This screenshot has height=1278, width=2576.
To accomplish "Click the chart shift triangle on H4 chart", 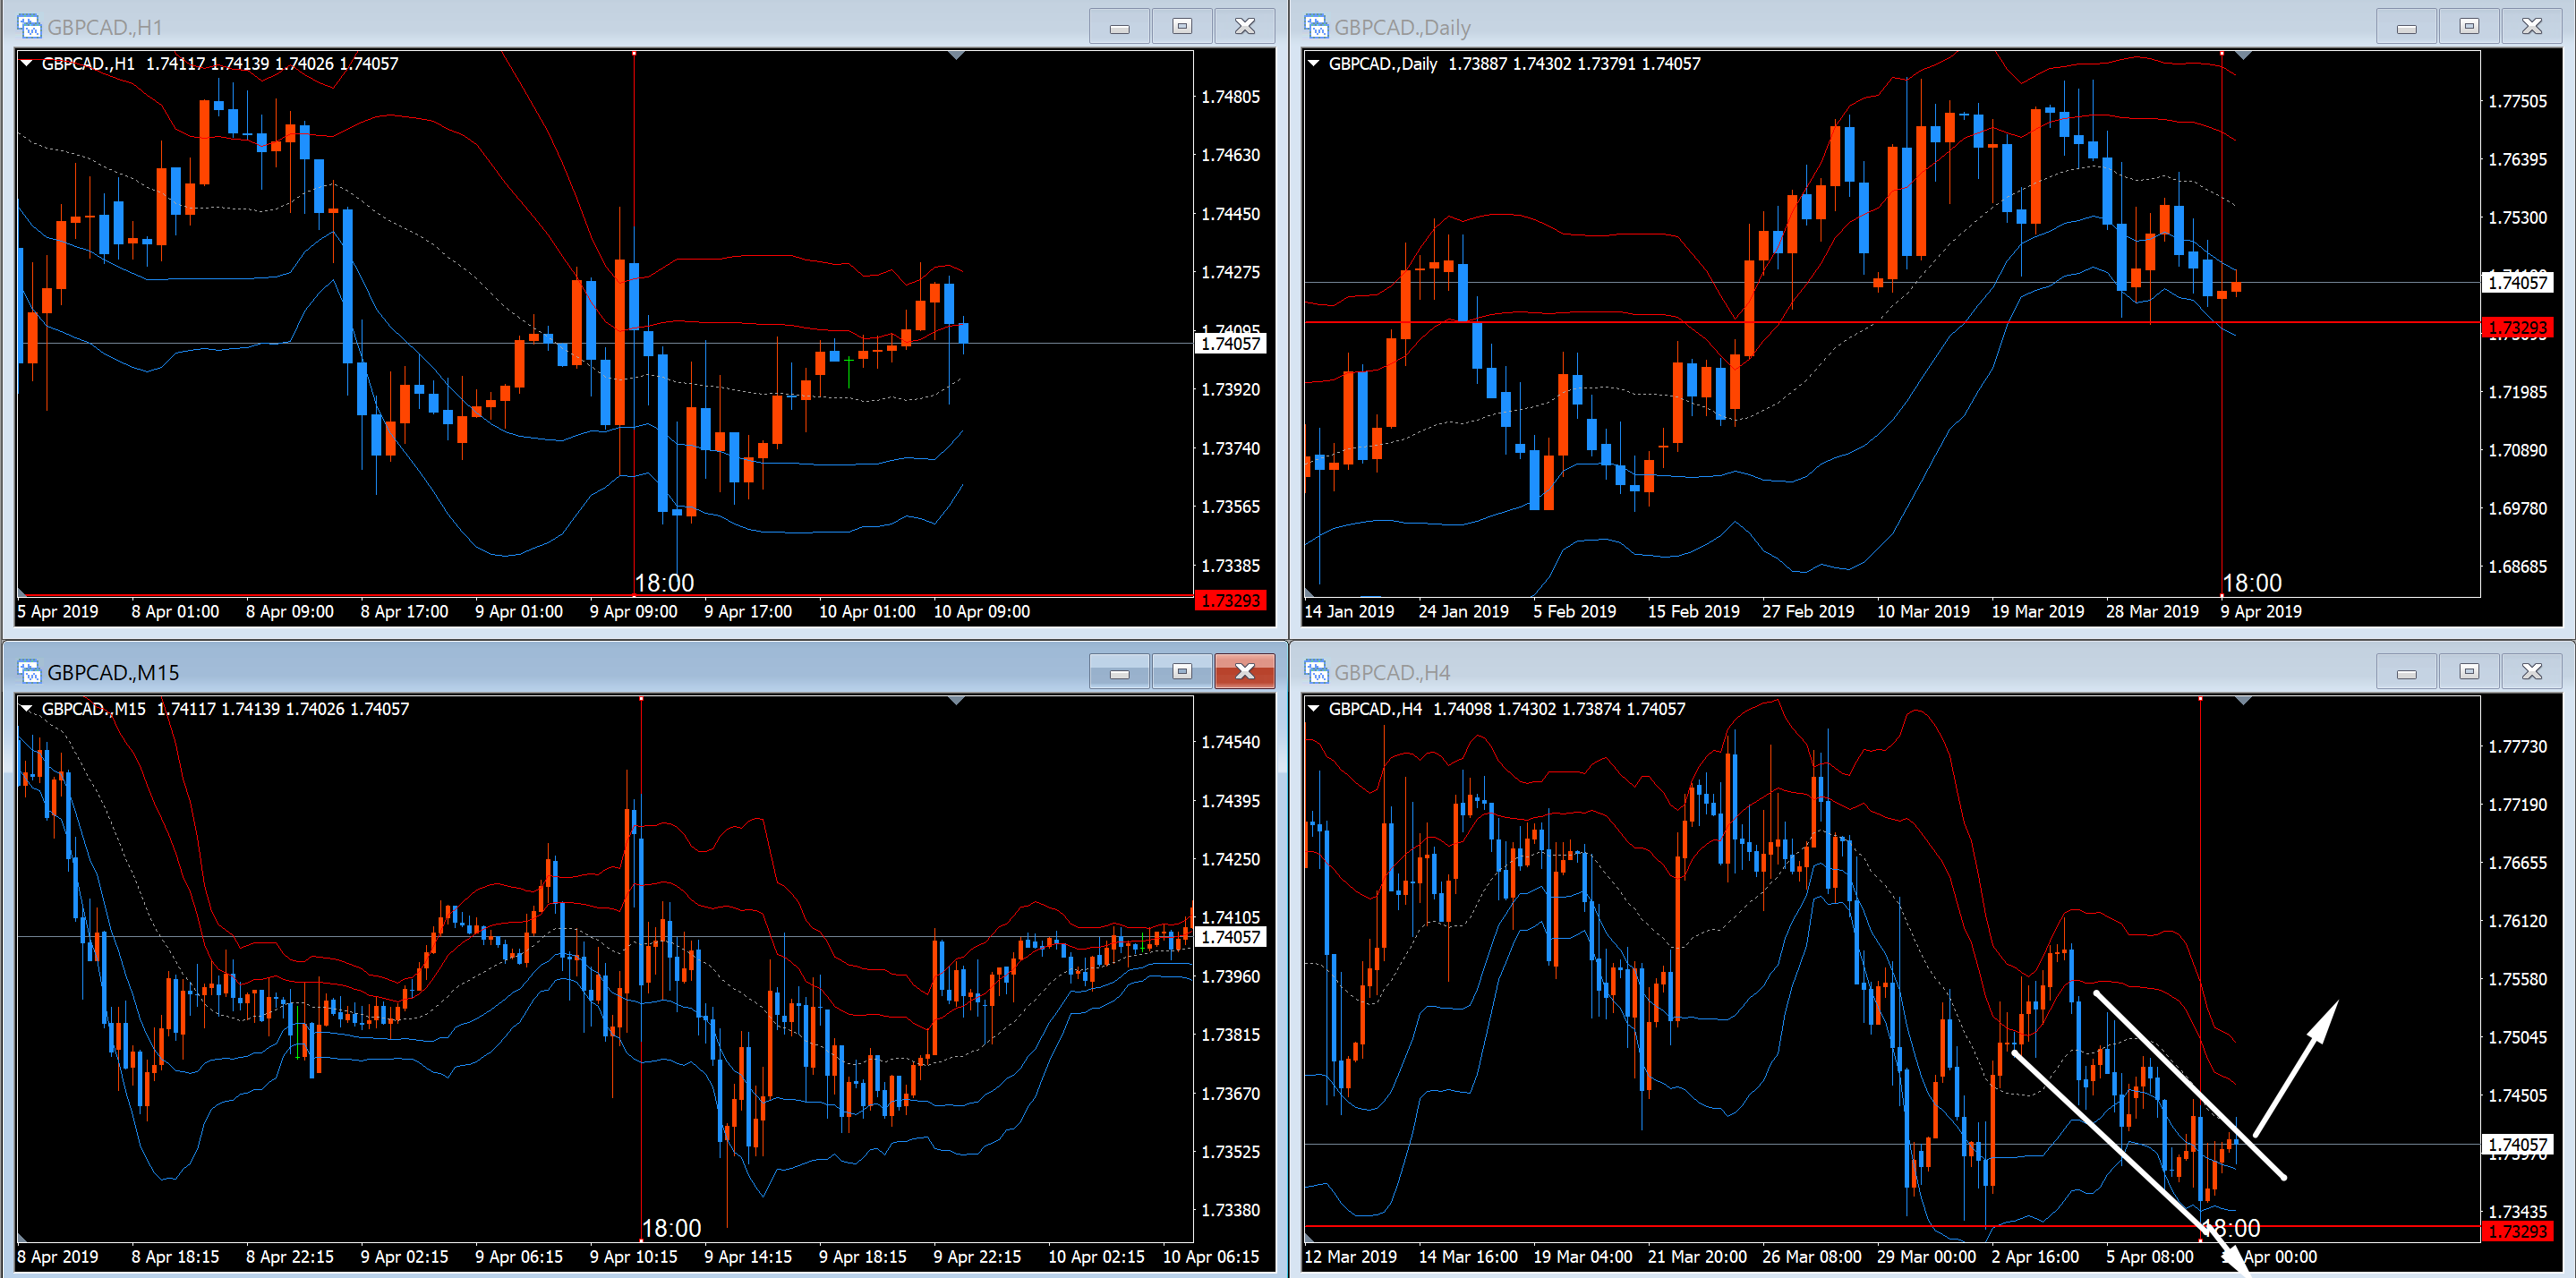I will tap(2243, 701).
